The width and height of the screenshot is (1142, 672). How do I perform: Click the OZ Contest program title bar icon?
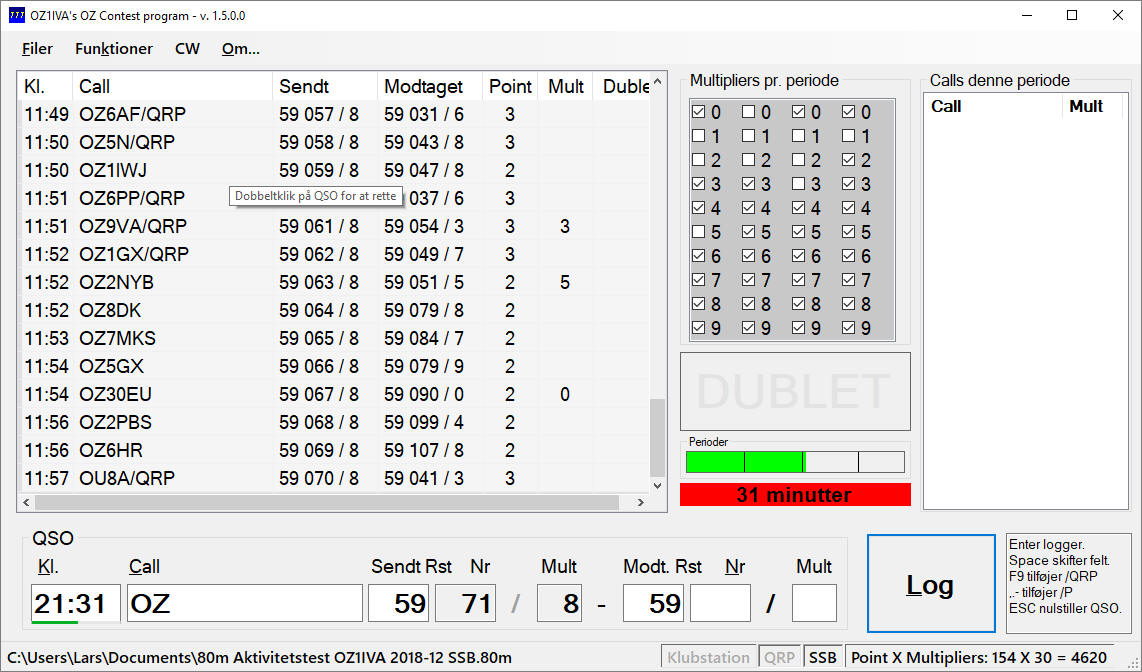[x=16, y=15]
